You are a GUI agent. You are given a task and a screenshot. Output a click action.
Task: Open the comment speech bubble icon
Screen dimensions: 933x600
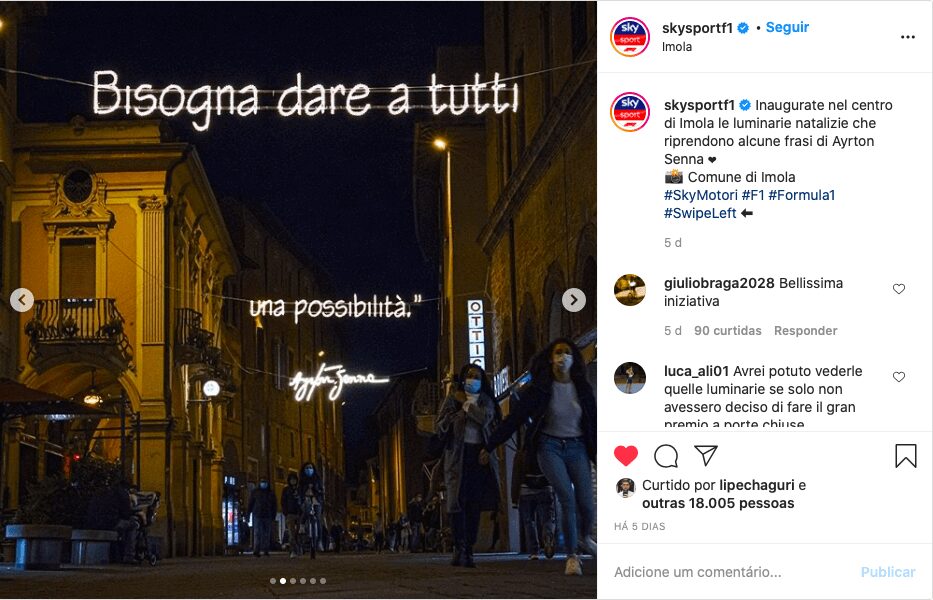(666, 456)
